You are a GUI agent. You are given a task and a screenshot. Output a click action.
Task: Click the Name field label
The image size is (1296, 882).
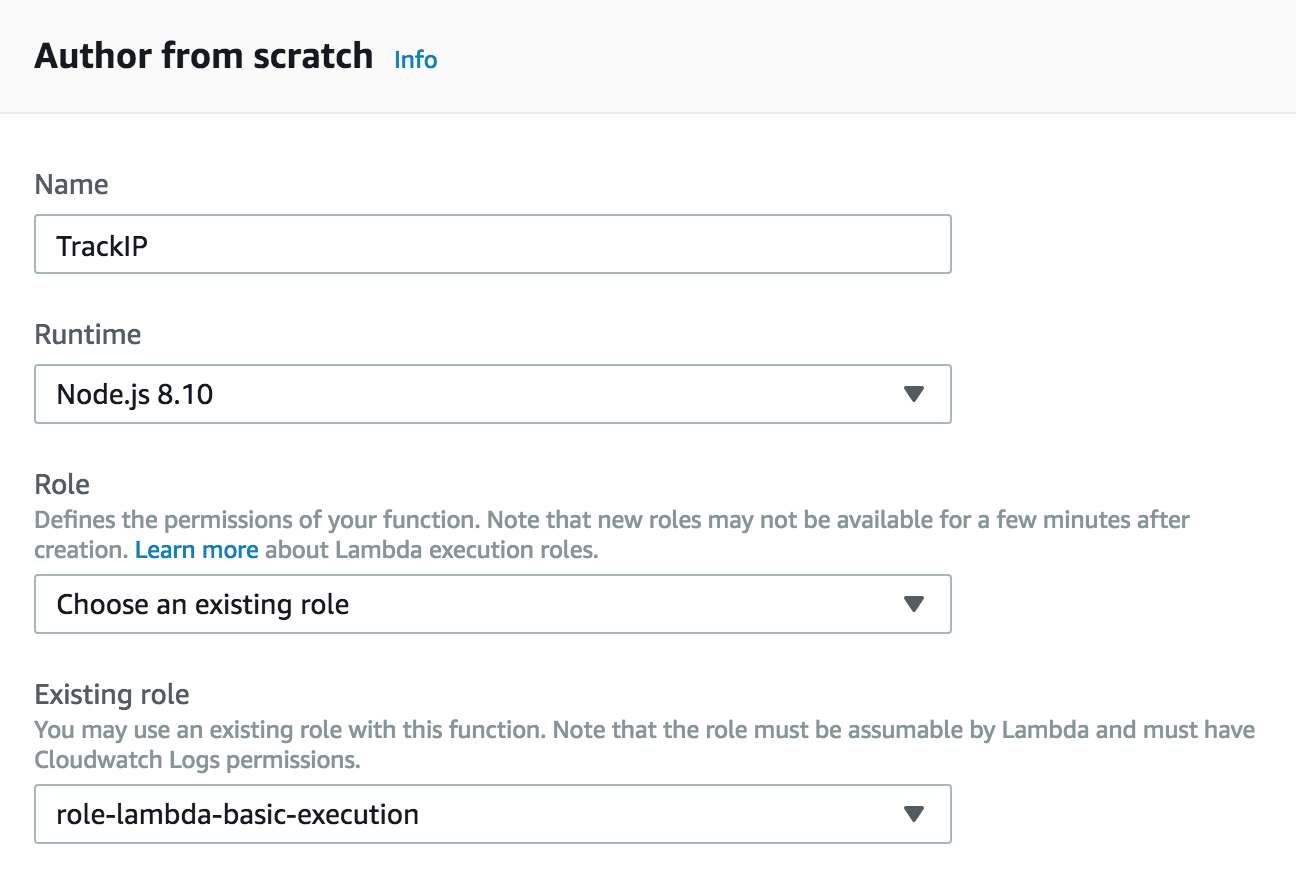point(71,185)
